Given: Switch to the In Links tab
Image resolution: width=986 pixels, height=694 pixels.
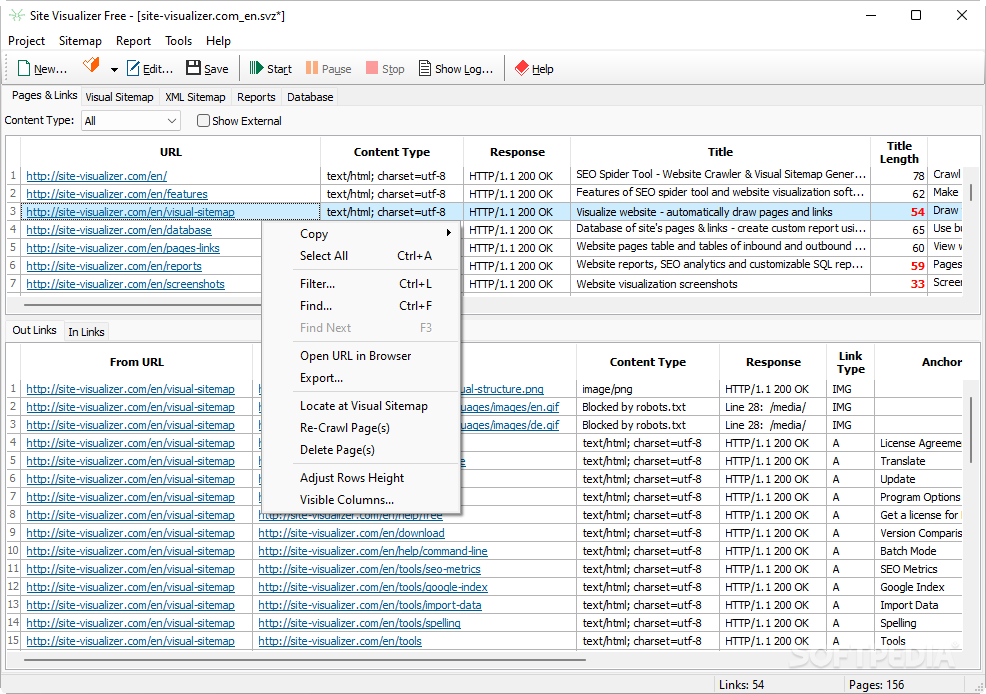Looking at the screenshot, I should point(86,332).
